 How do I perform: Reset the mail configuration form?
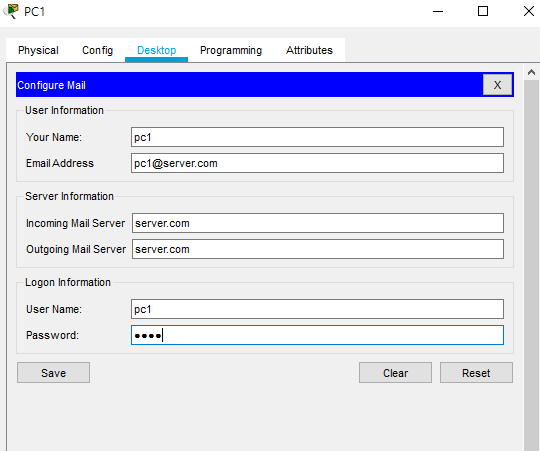click(x=476, y=373)
